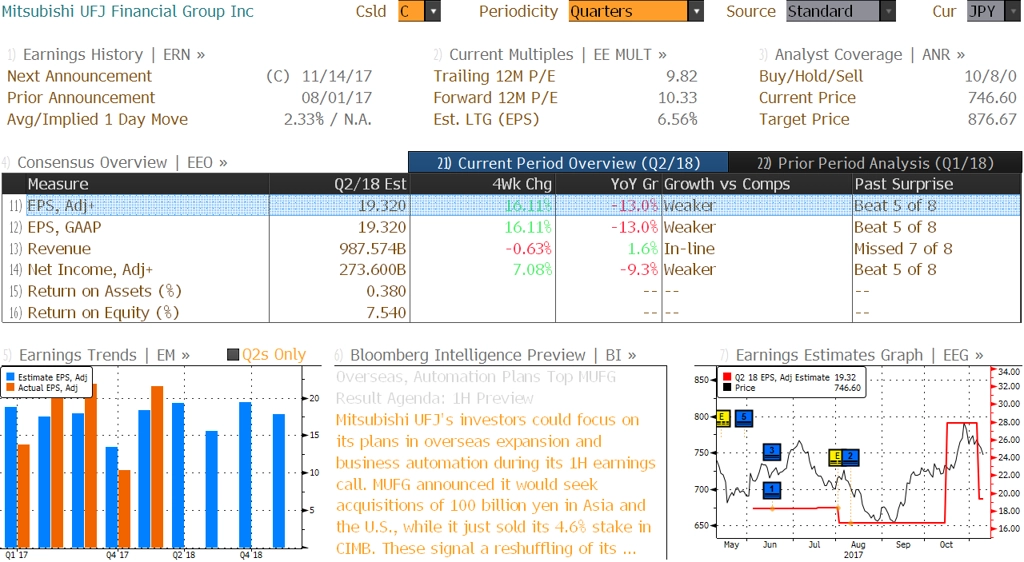Click the Csld field showing C
Image resolution: width=1024 pixels, height=562 pixels.
(411, 11)
